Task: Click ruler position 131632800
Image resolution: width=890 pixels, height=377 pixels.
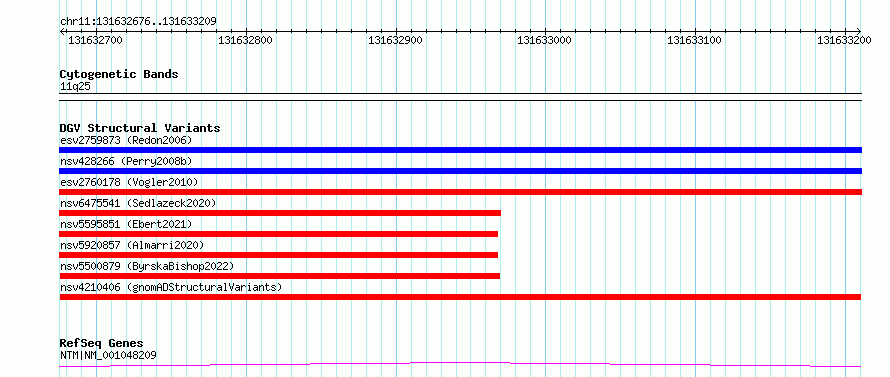Action: 245,40
